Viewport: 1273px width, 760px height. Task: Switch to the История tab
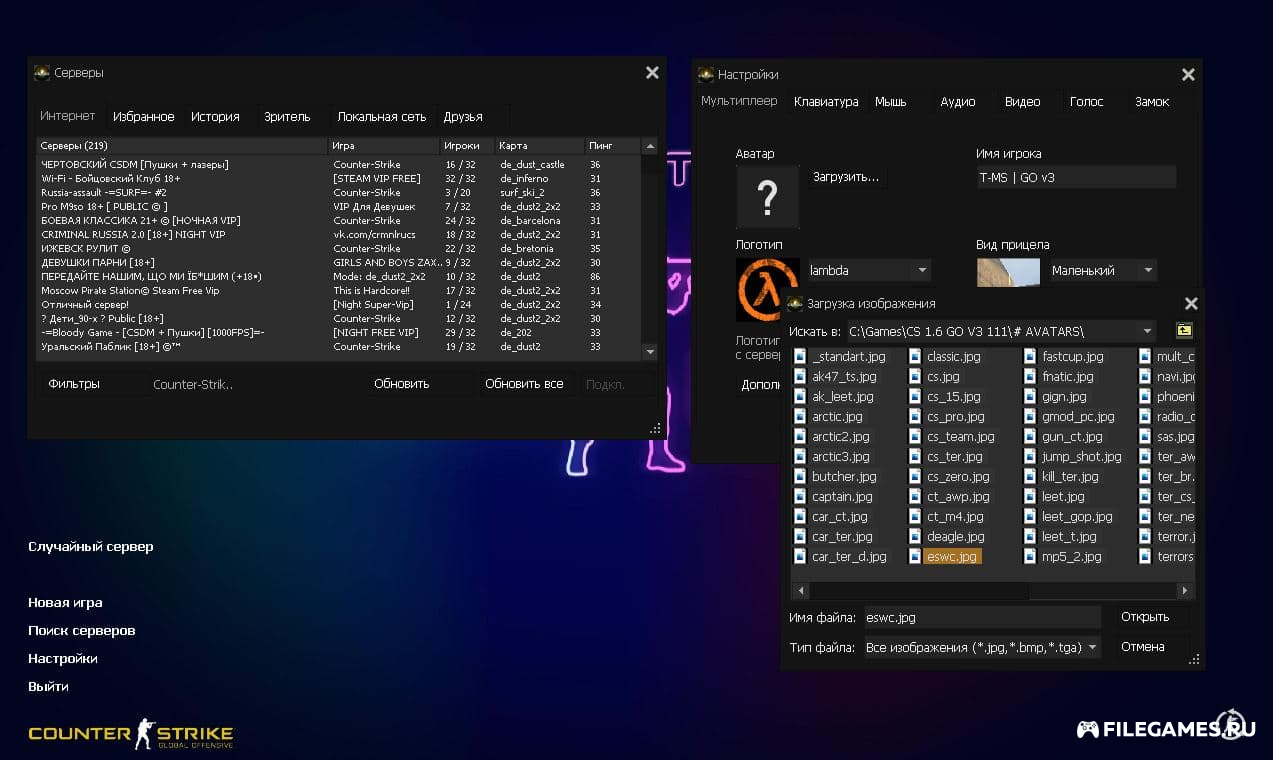pos(215,117)
